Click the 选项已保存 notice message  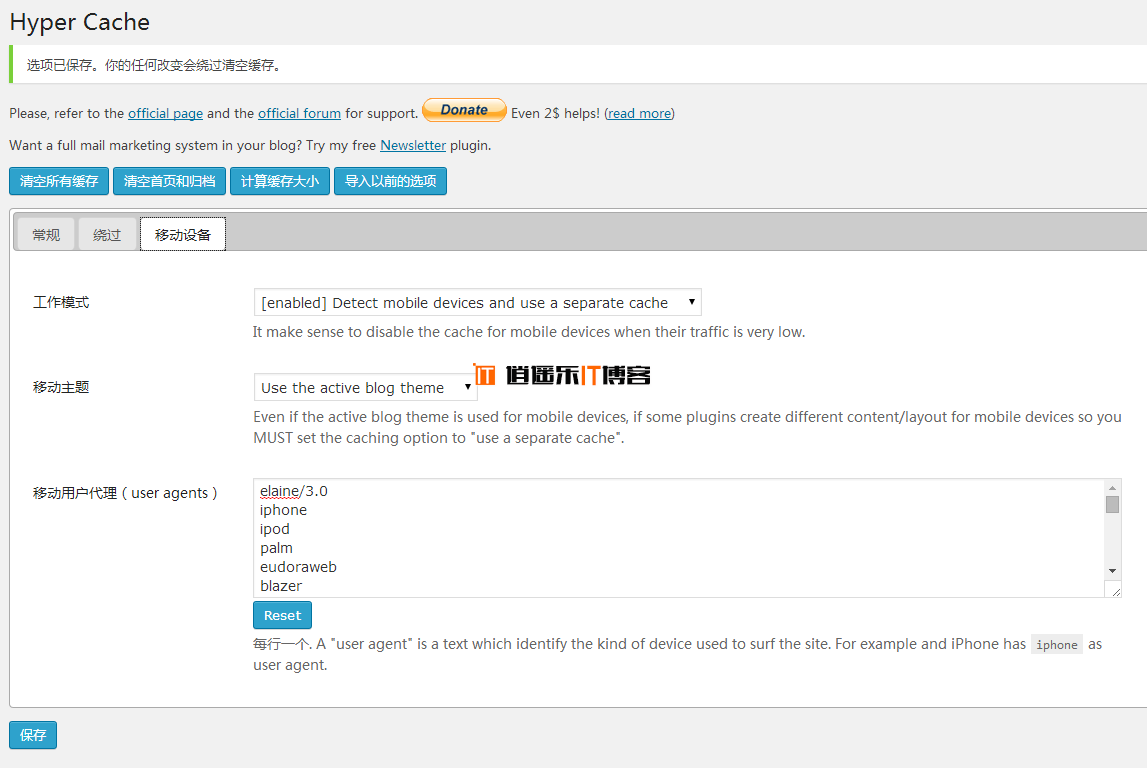click(154, 65)
